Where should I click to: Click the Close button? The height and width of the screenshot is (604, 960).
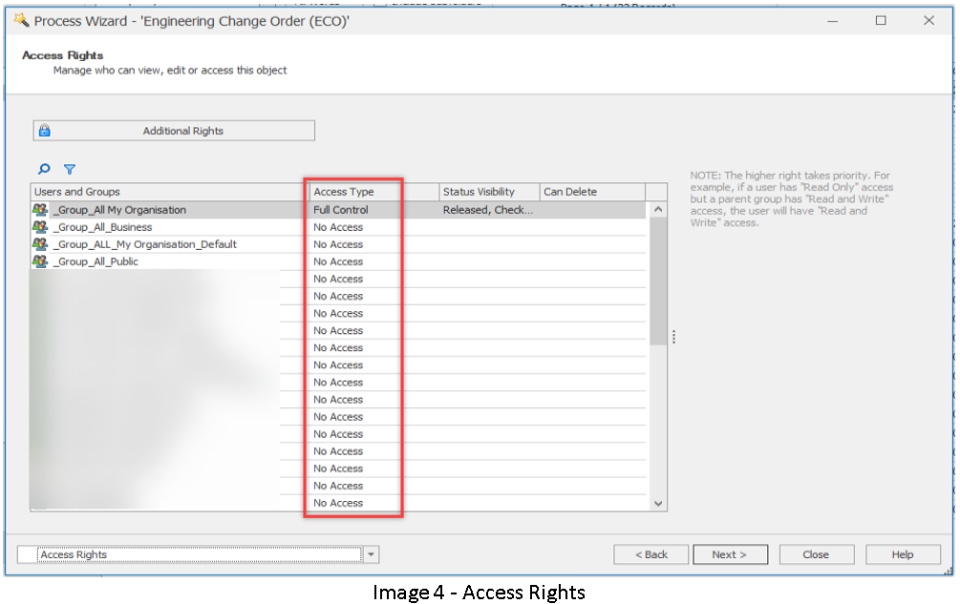pos(816,554)
